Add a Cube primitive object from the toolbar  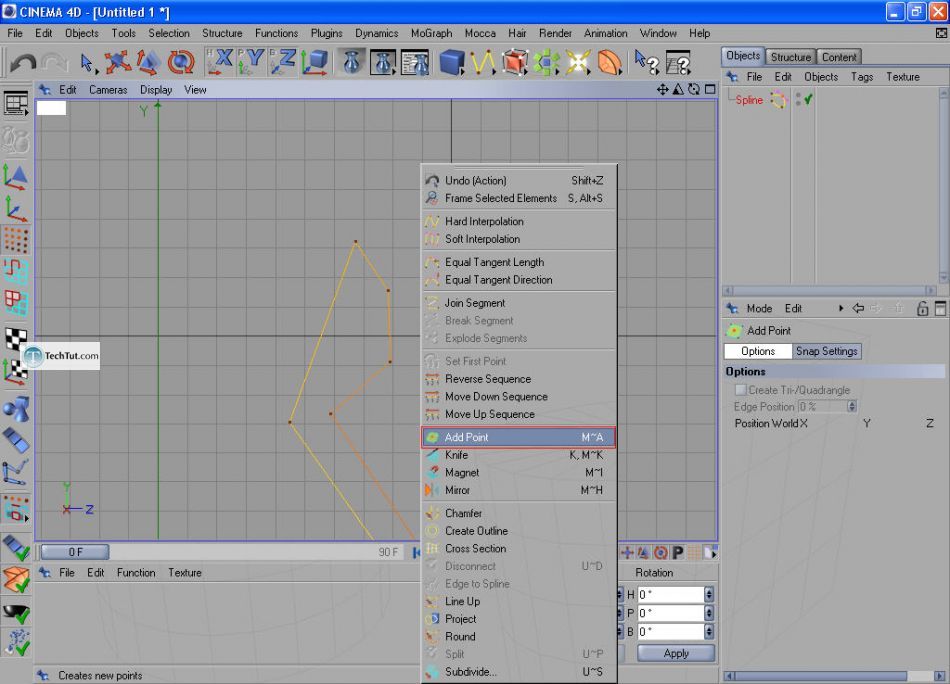[x=452, y=62]
